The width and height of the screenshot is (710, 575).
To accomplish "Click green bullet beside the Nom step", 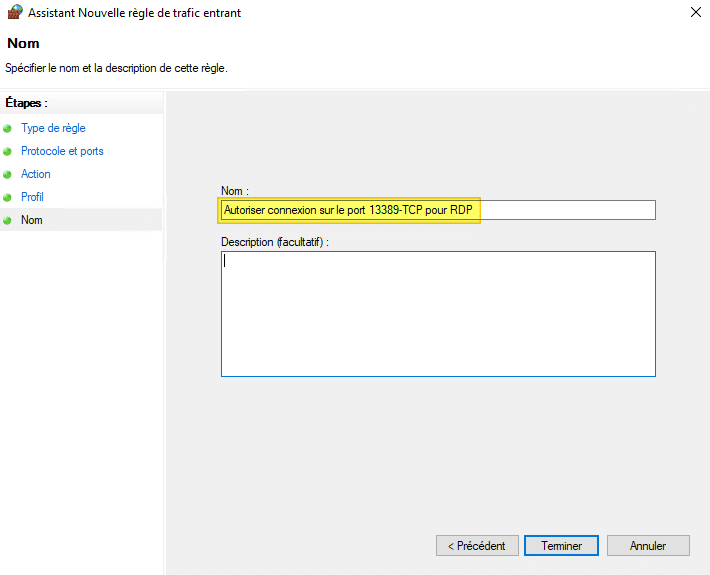I will [x=8, y=221].
